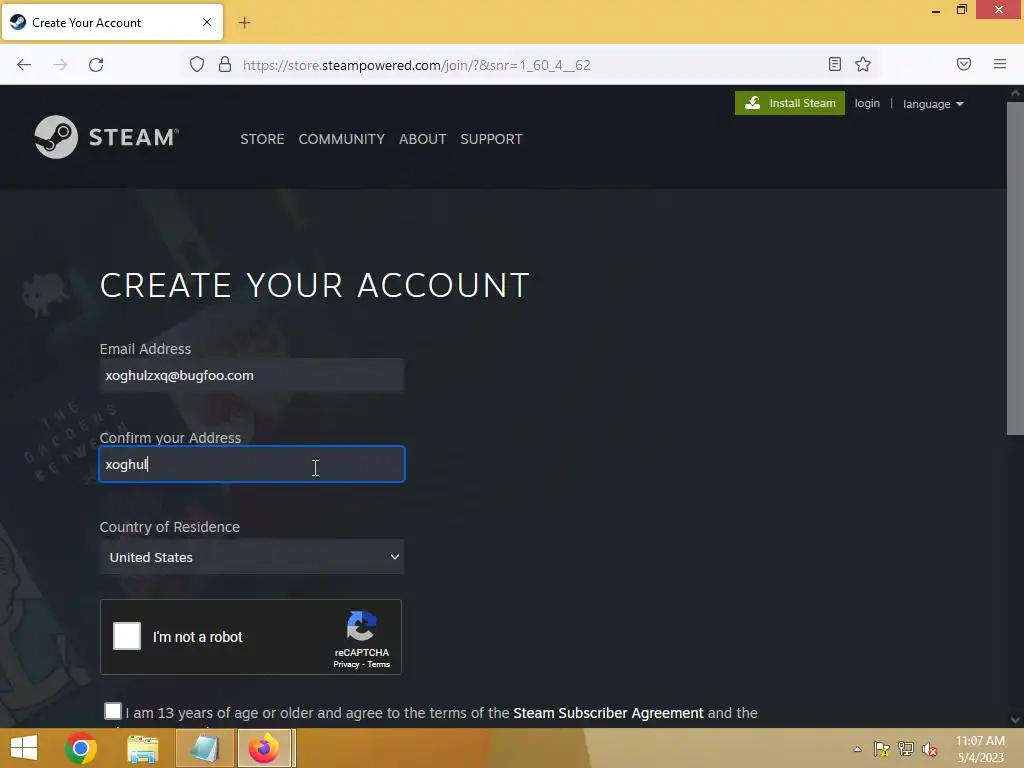Click the Firefox back arrow
1024x768 pixels.
(24, 65)
